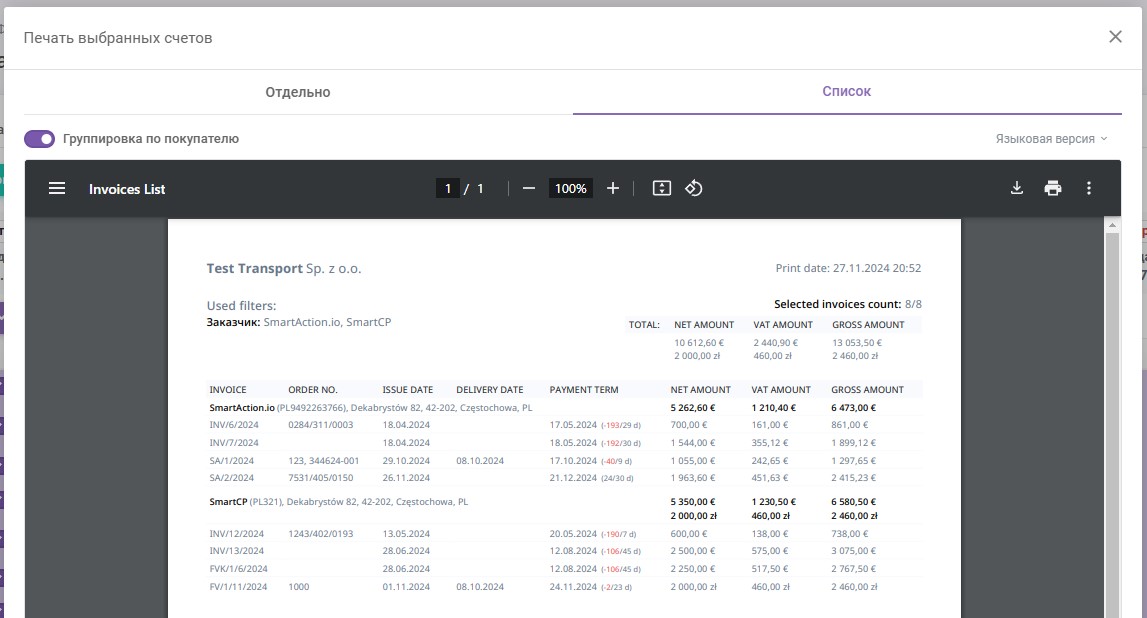
Task: Print the invoices list with printer icon
Action: pos(1053,189)
